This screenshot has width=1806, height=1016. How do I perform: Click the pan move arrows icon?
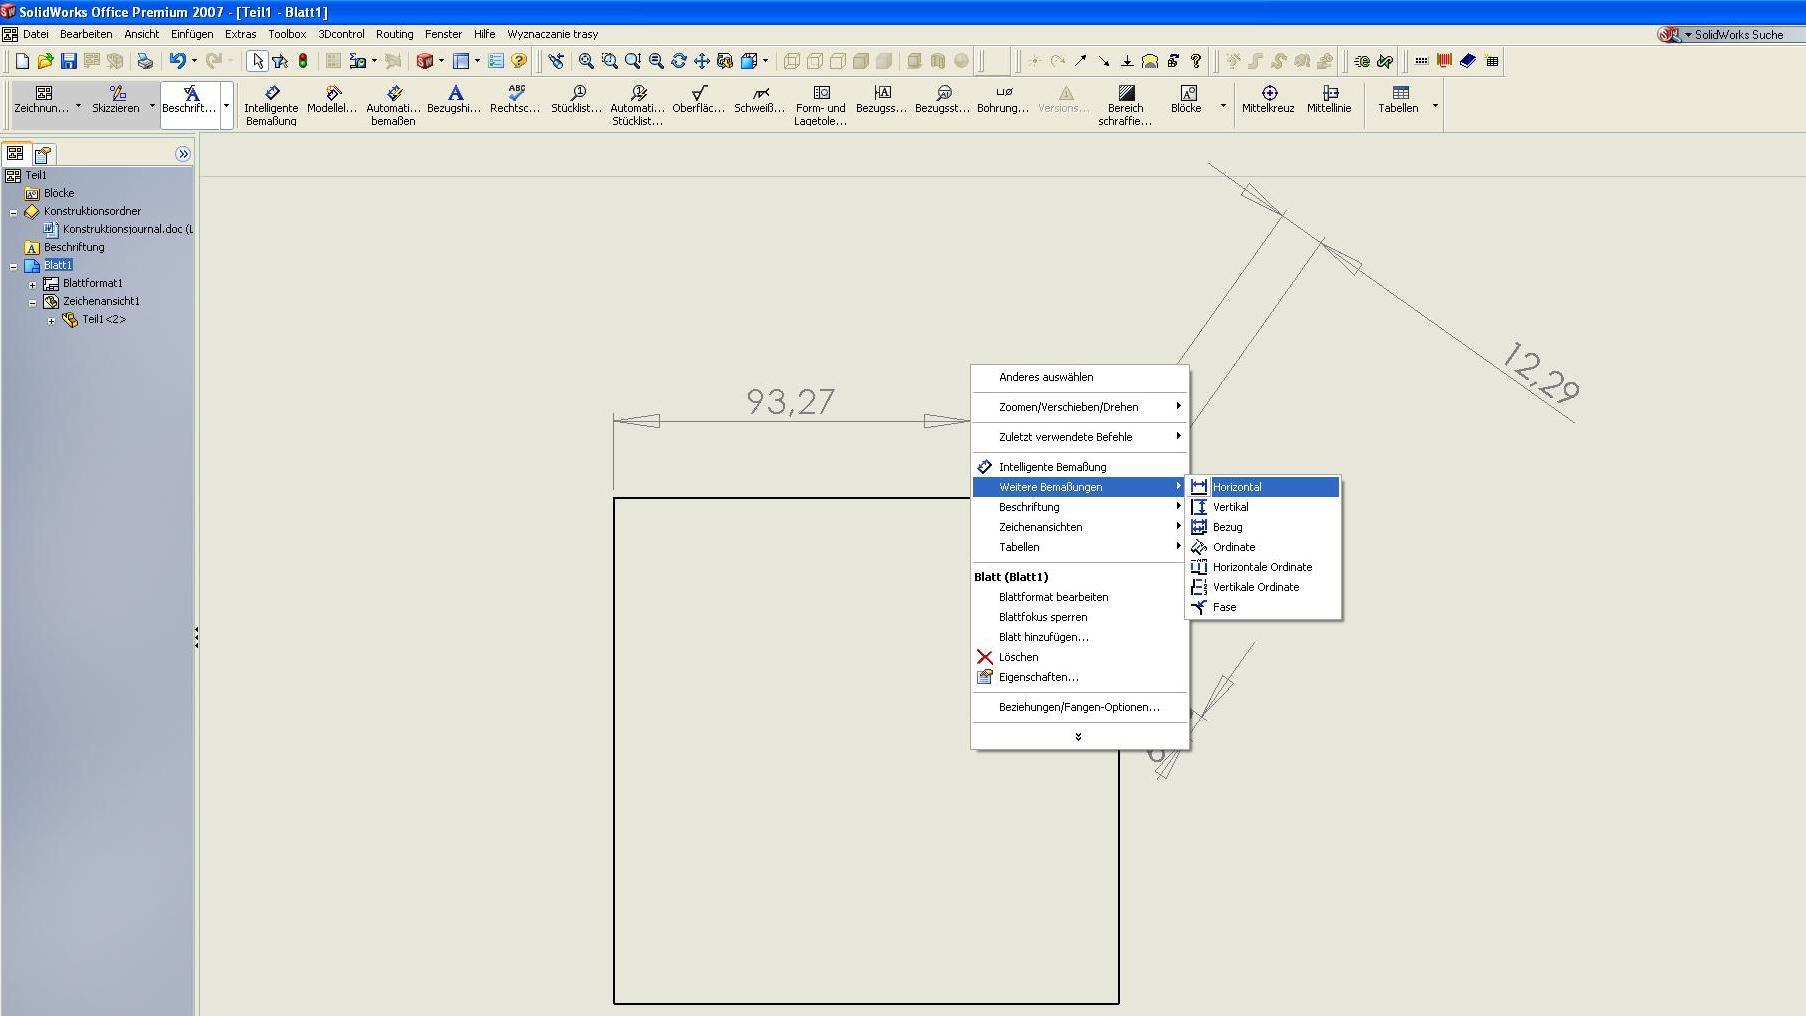(702, 61)
